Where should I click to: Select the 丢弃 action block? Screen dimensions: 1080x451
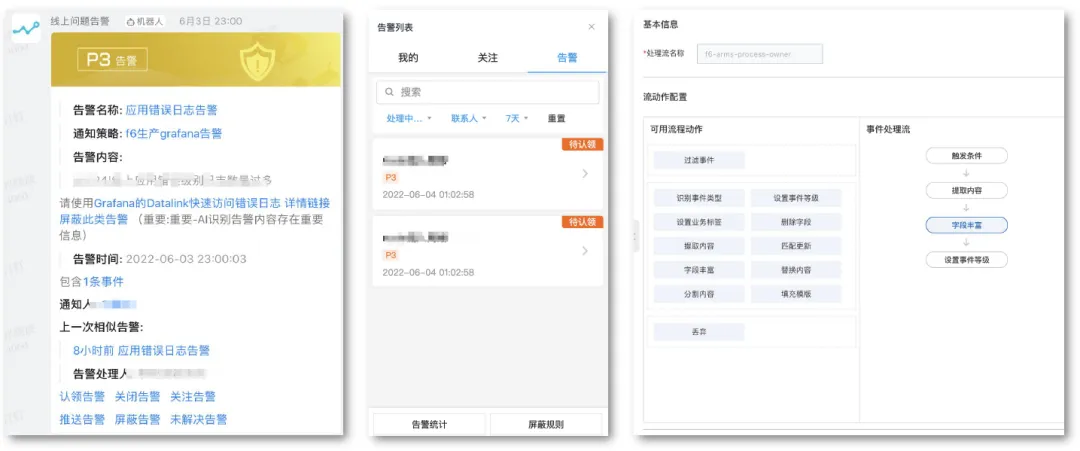[699, 332]
